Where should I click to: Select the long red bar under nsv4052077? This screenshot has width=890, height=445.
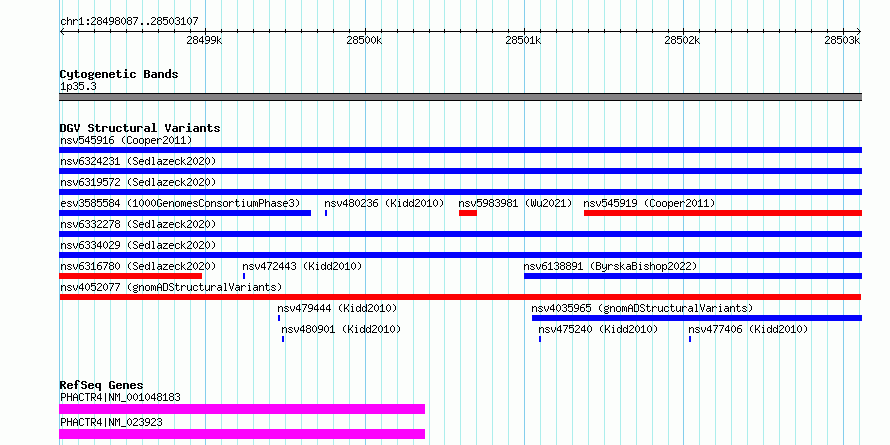pos(460,297)
